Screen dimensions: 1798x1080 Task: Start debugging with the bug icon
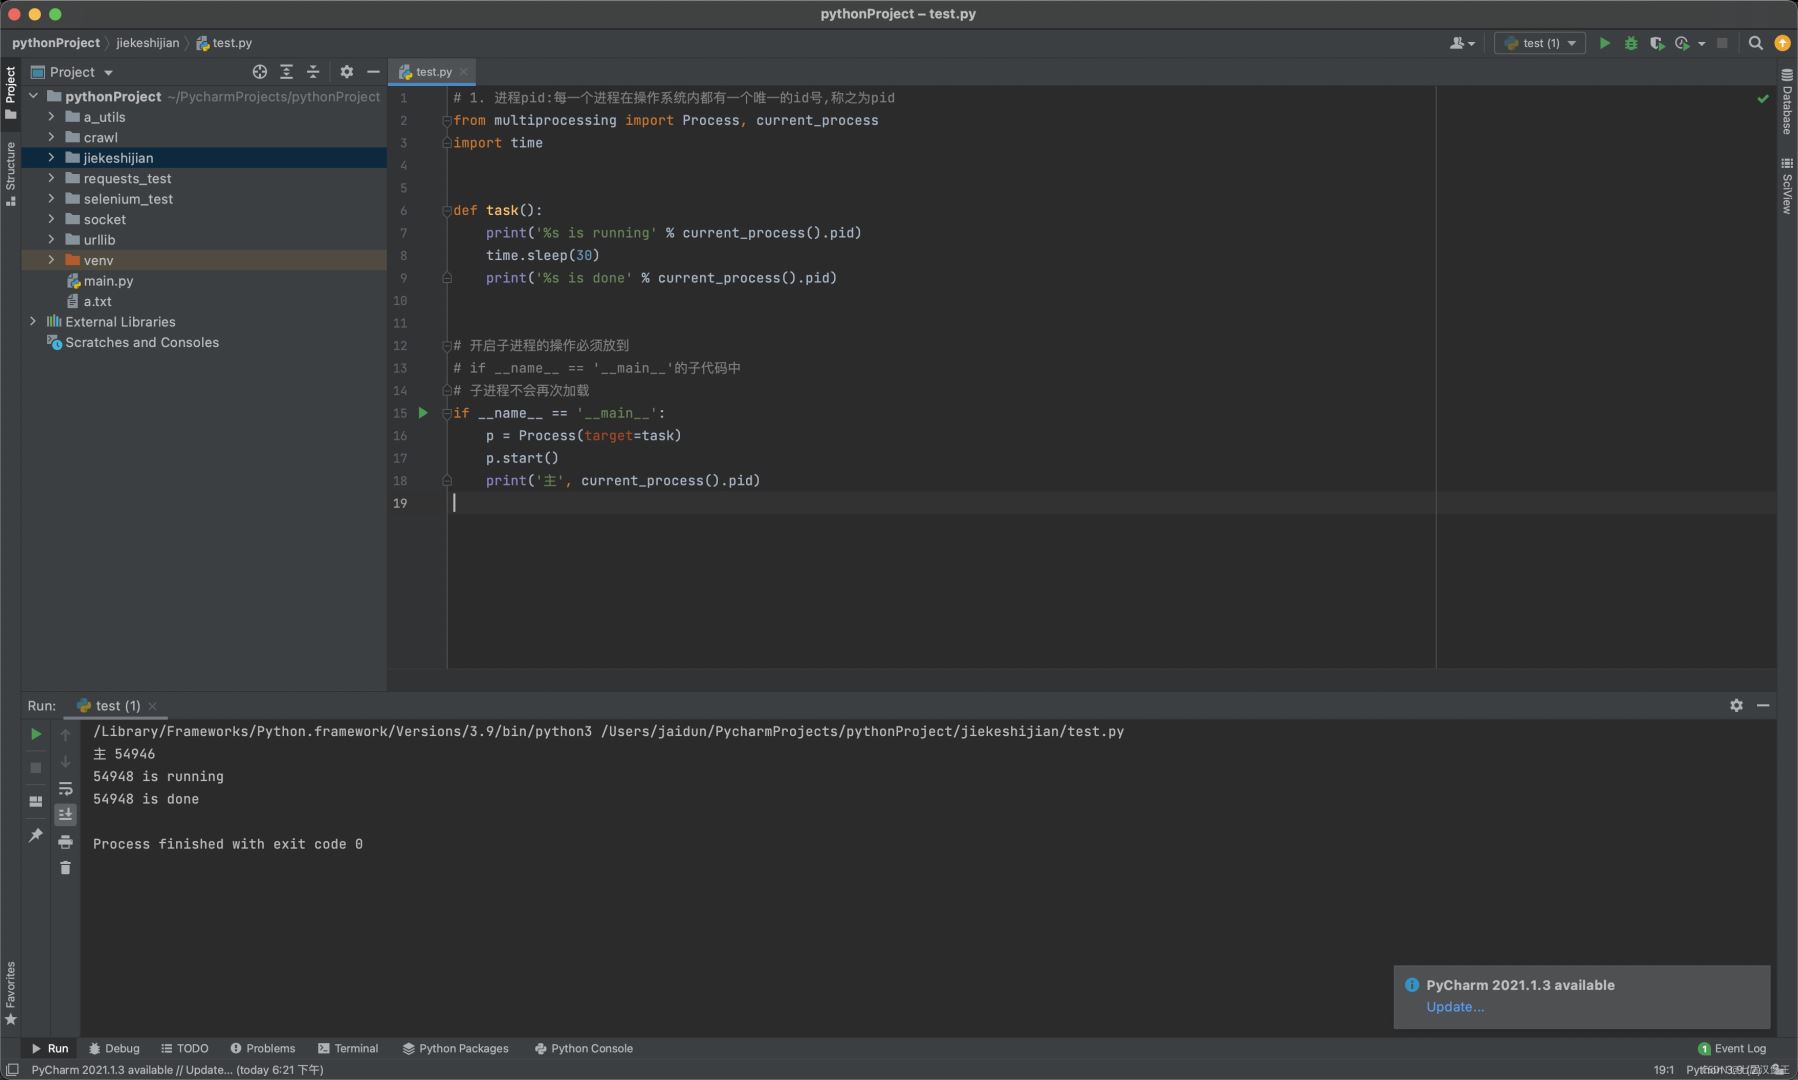pyautogui.click(x=1631, y=43)
